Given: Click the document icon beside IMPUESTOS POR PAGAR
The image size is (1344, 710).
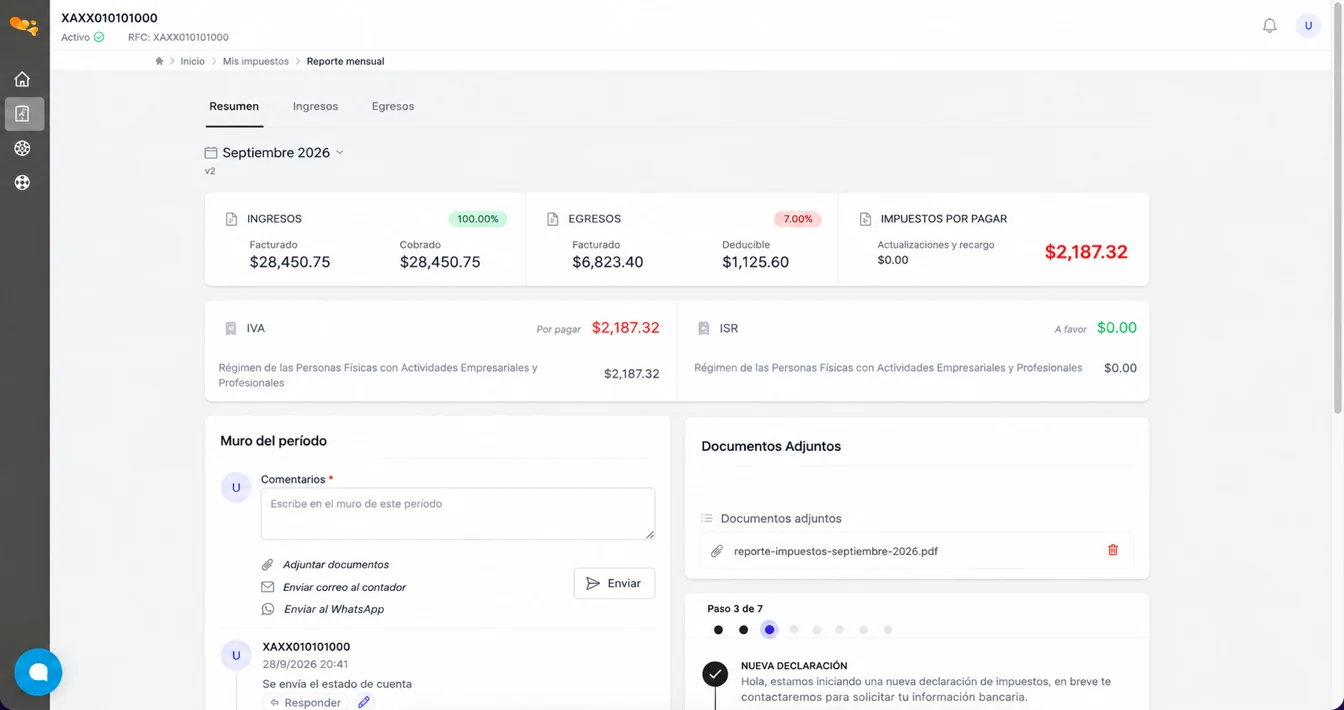Looking at the screenshot, I should point(866,219).
